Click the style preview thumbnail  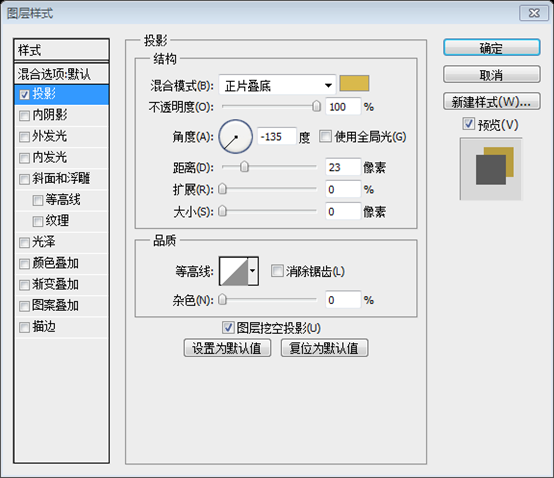491,169
